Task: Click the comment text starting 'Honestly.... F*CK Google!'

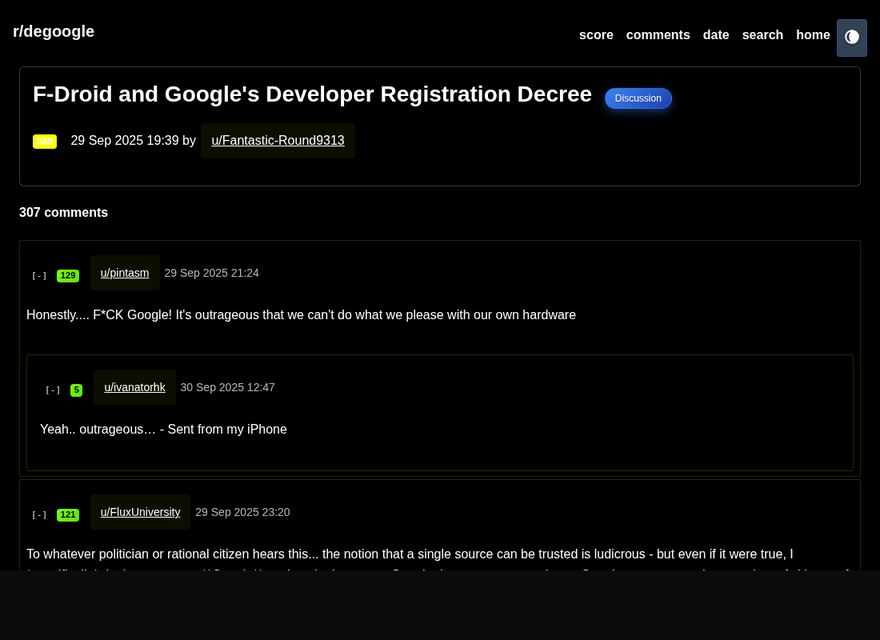Action: pyautogui.click(x=301, y=315)
